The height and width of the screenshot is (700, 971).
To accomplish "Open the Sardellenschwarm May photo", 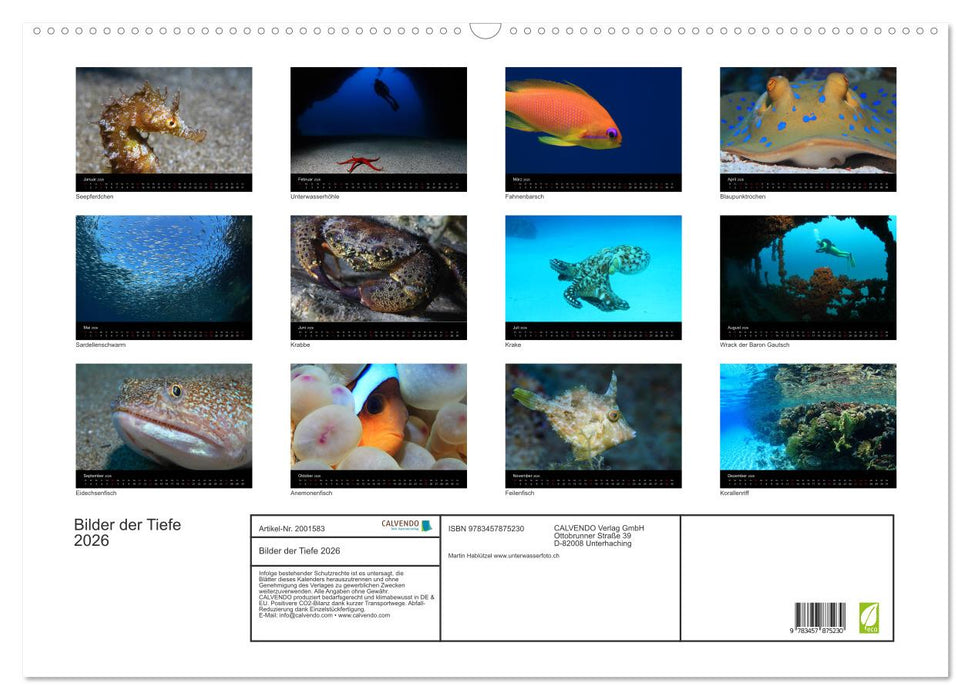I will (x=163, y=277).
